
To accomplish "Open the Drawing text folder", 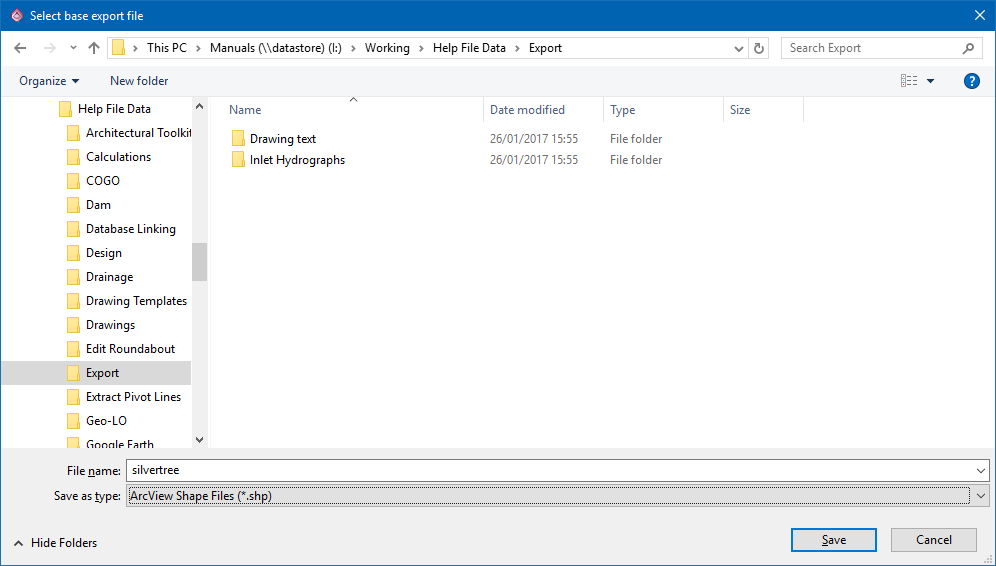I will [282, 139].
